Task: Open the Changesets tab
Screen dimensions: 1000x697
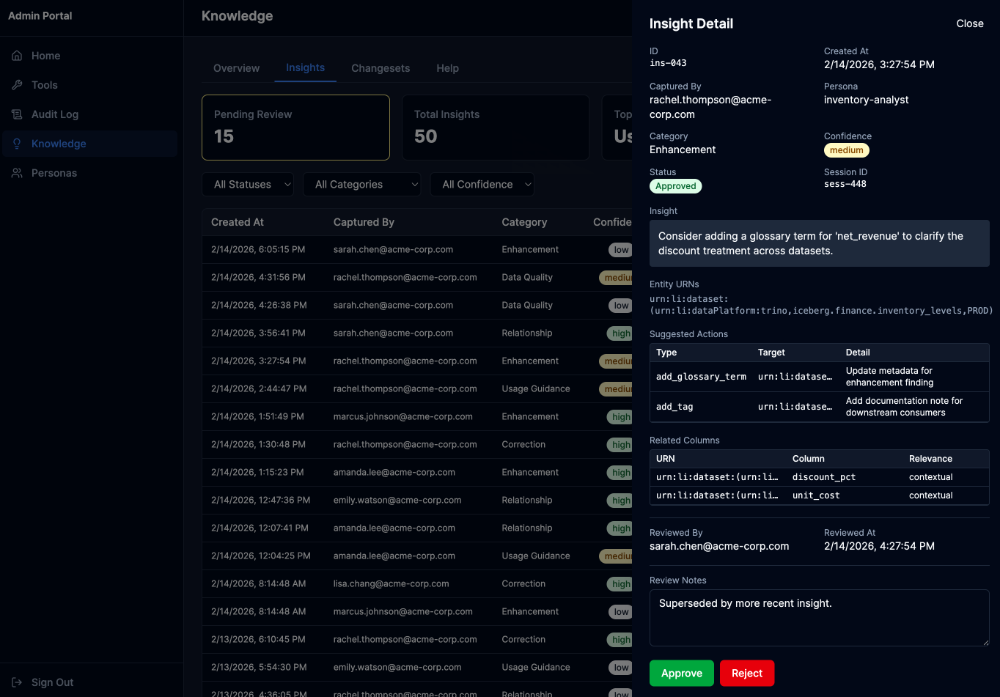Action: click(380, 68)
